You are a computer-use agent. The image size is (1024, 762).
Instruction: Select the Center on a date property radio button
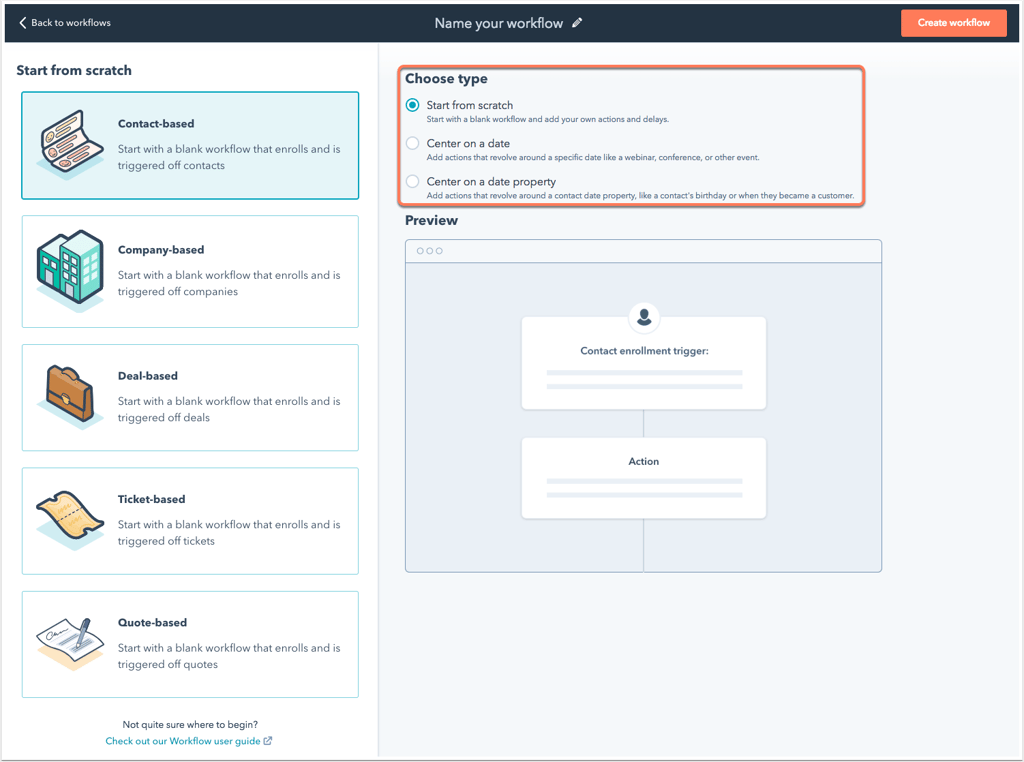[x=413, y=182]
